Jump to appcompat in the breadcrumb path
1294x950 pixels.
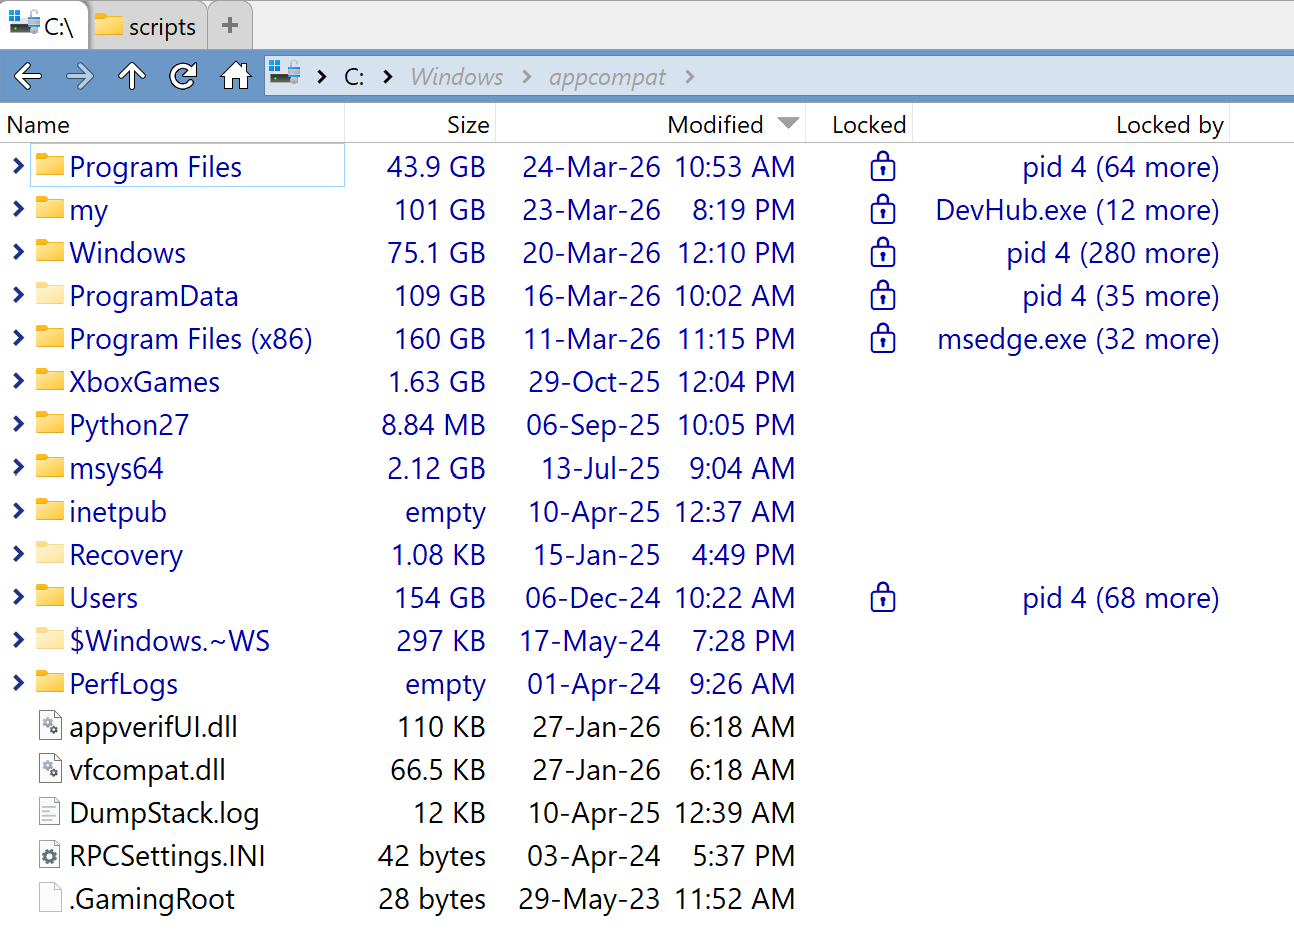pyautogui.click(x=607, y=77)
